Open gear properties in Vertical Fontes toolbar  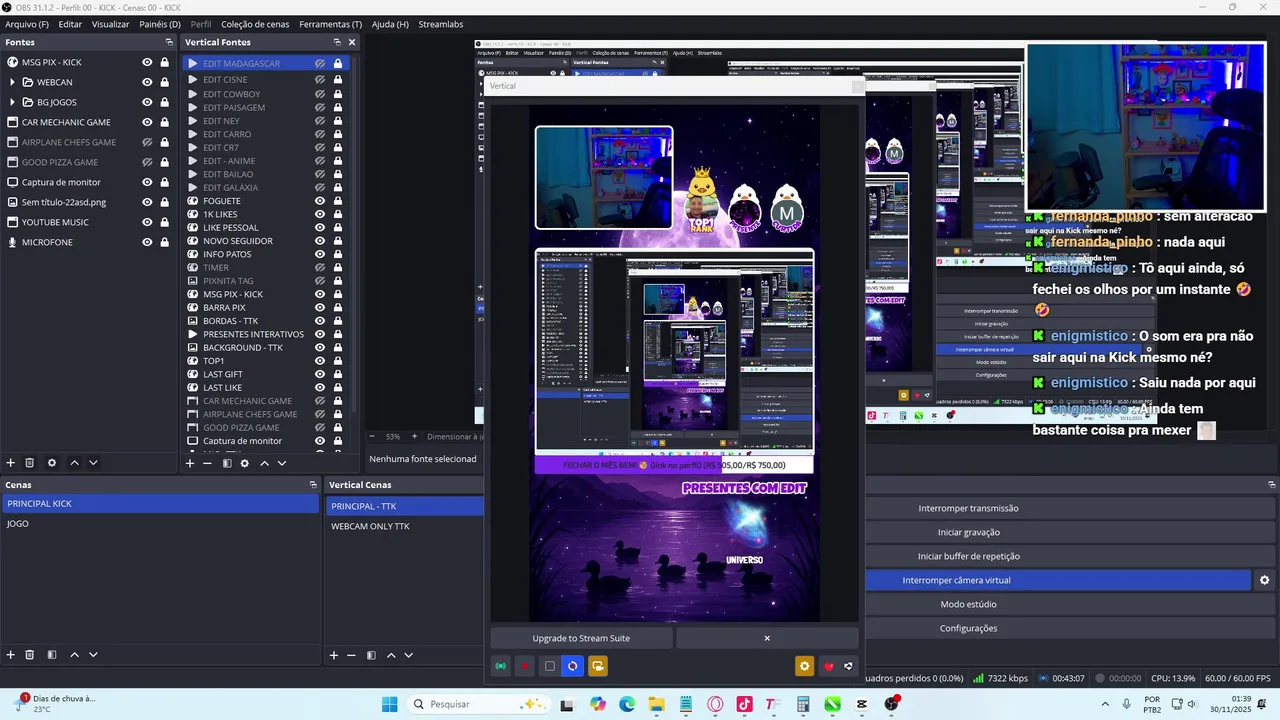coord(245,463)
